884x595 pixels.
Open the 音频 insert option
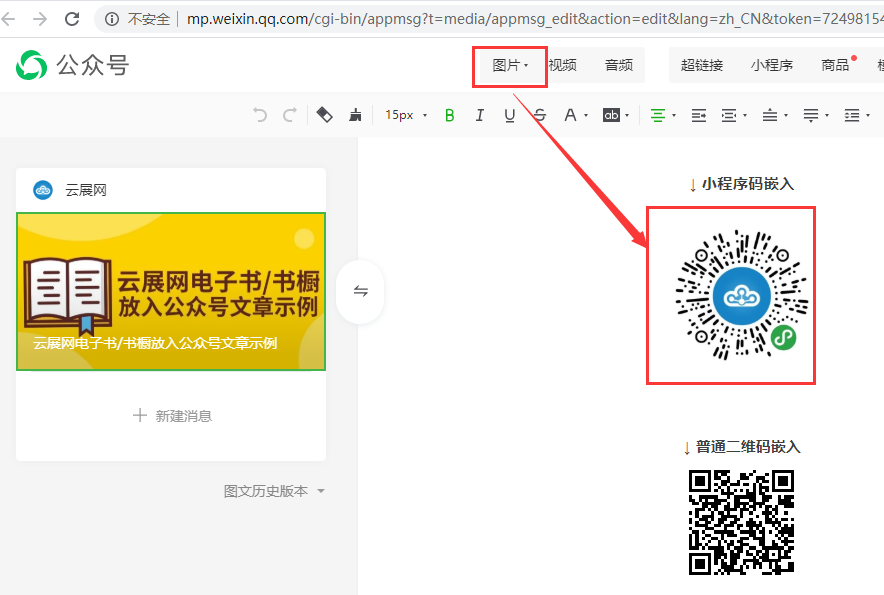[618, 65]
